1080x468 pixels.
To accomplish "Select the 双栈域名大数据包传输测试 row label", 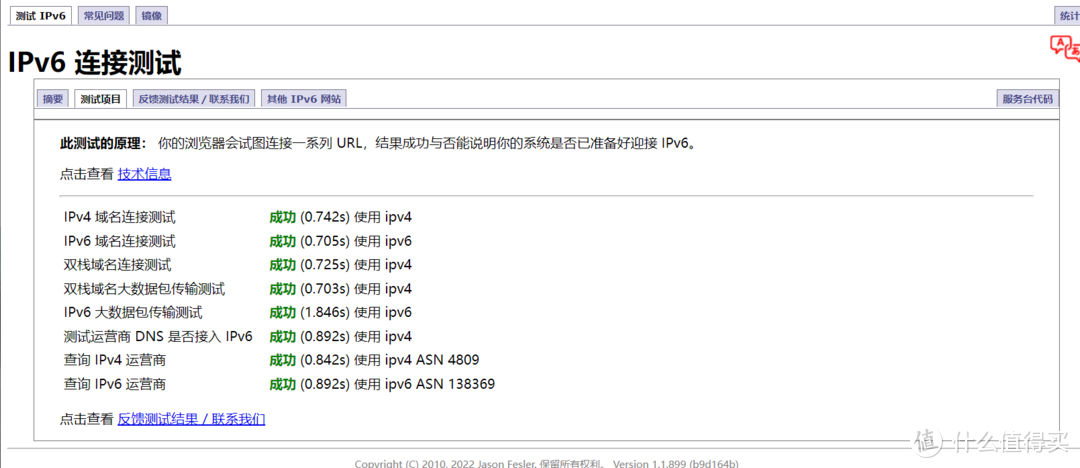I will click(145, 289).
